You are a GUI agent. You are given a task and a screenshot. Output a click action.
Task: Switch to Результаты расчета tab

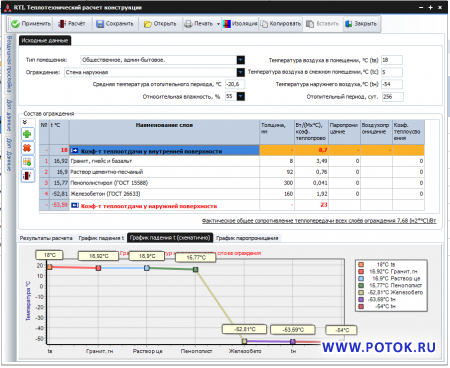[x=46, y=238]
